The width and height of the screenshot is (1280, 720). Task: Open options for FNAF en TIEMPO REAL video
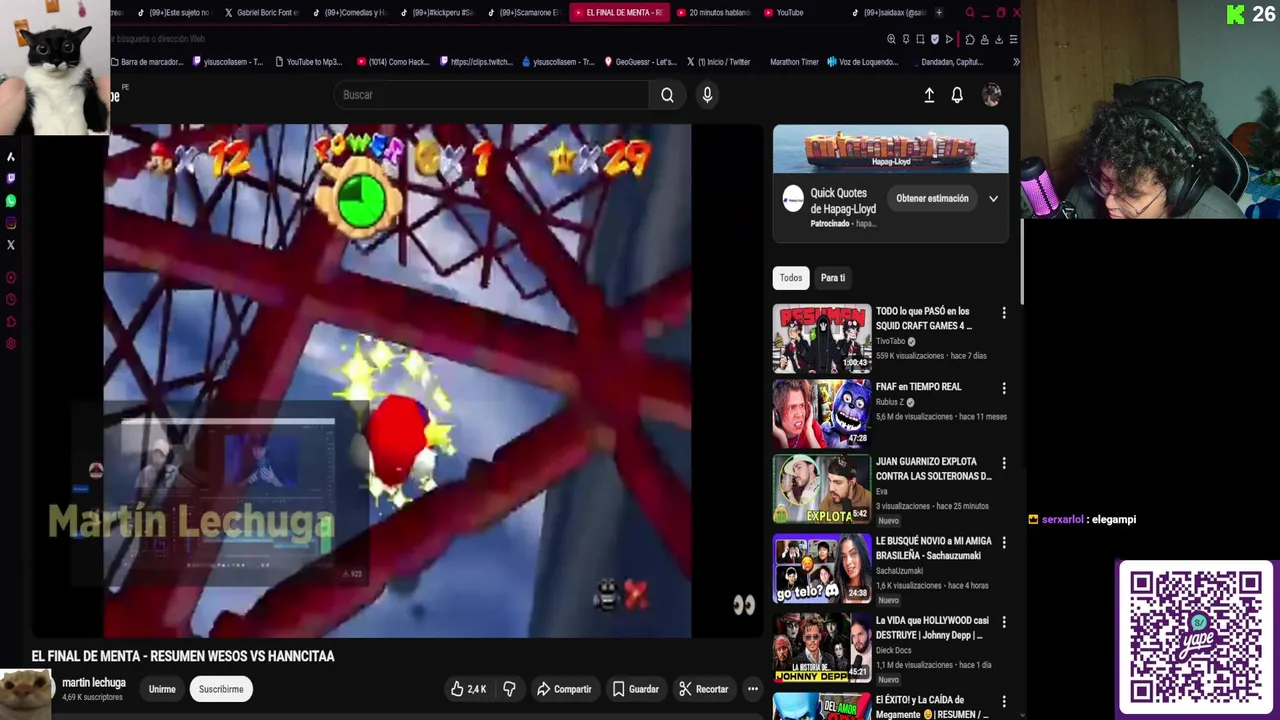(1004, 388)
